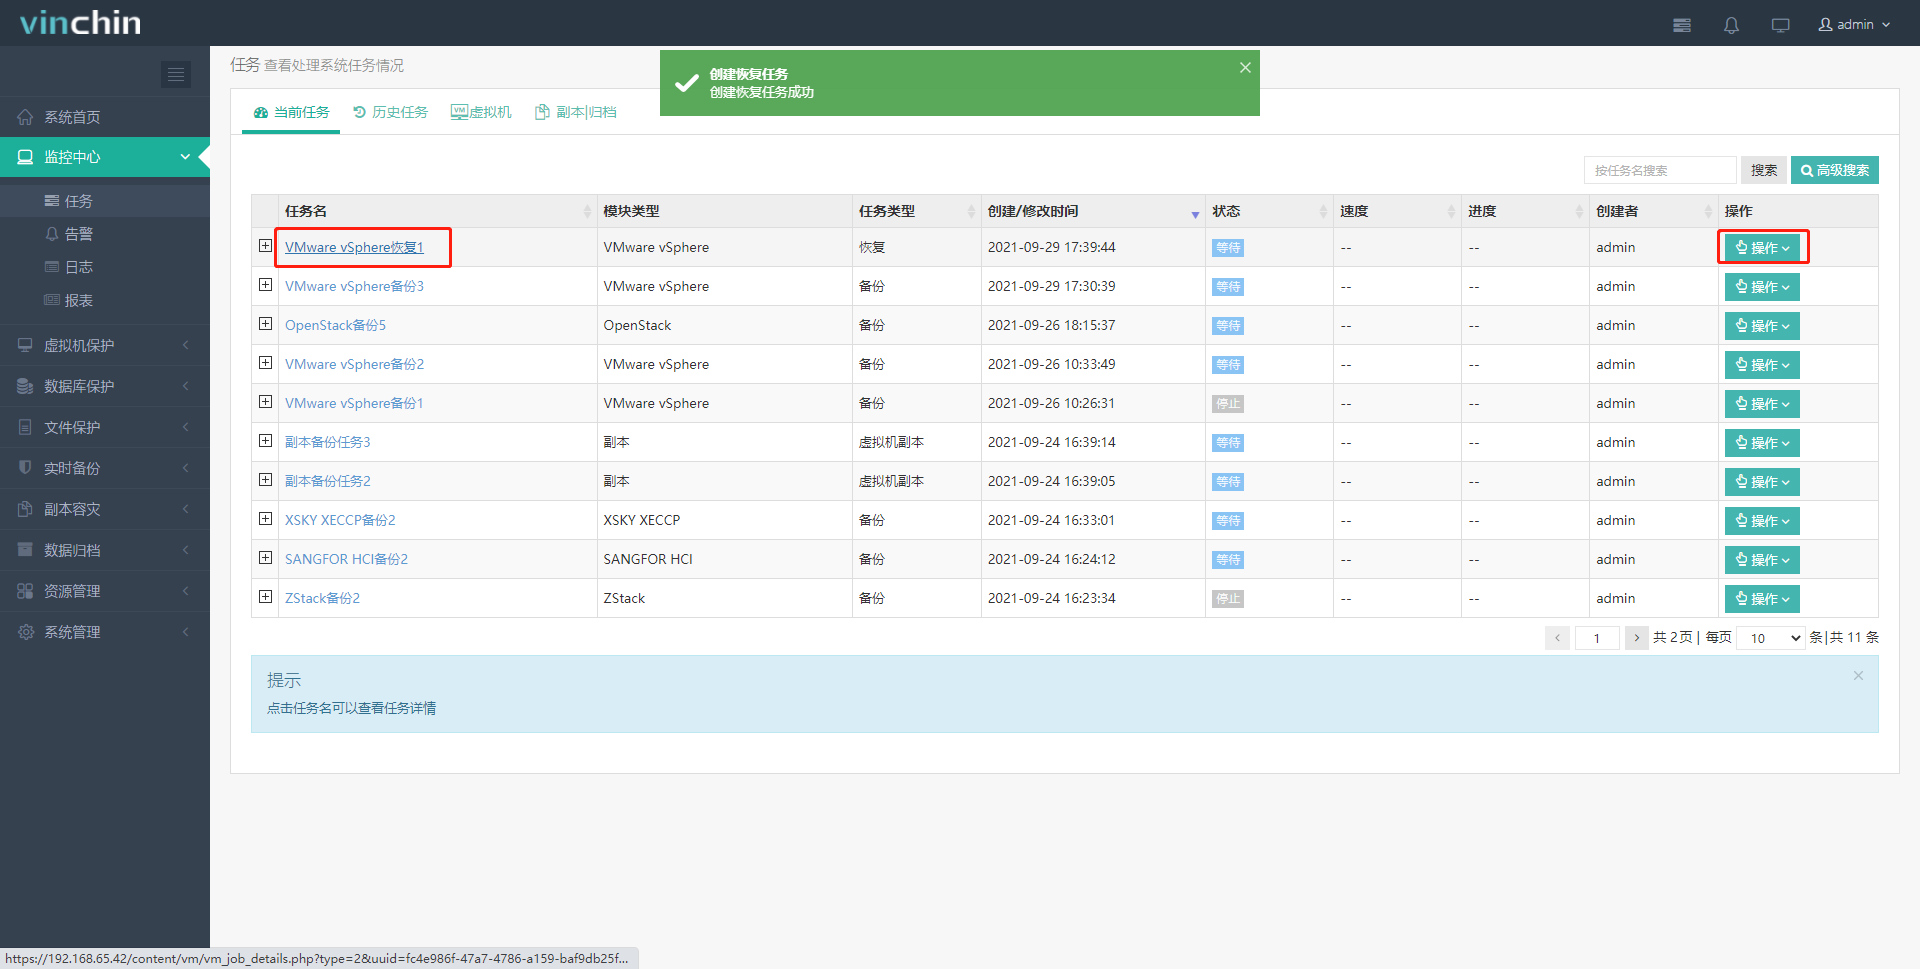The height and width of the screenshot is (969, 1920).
Task: Go to next page of tasks
Action: pos(1636,637)
